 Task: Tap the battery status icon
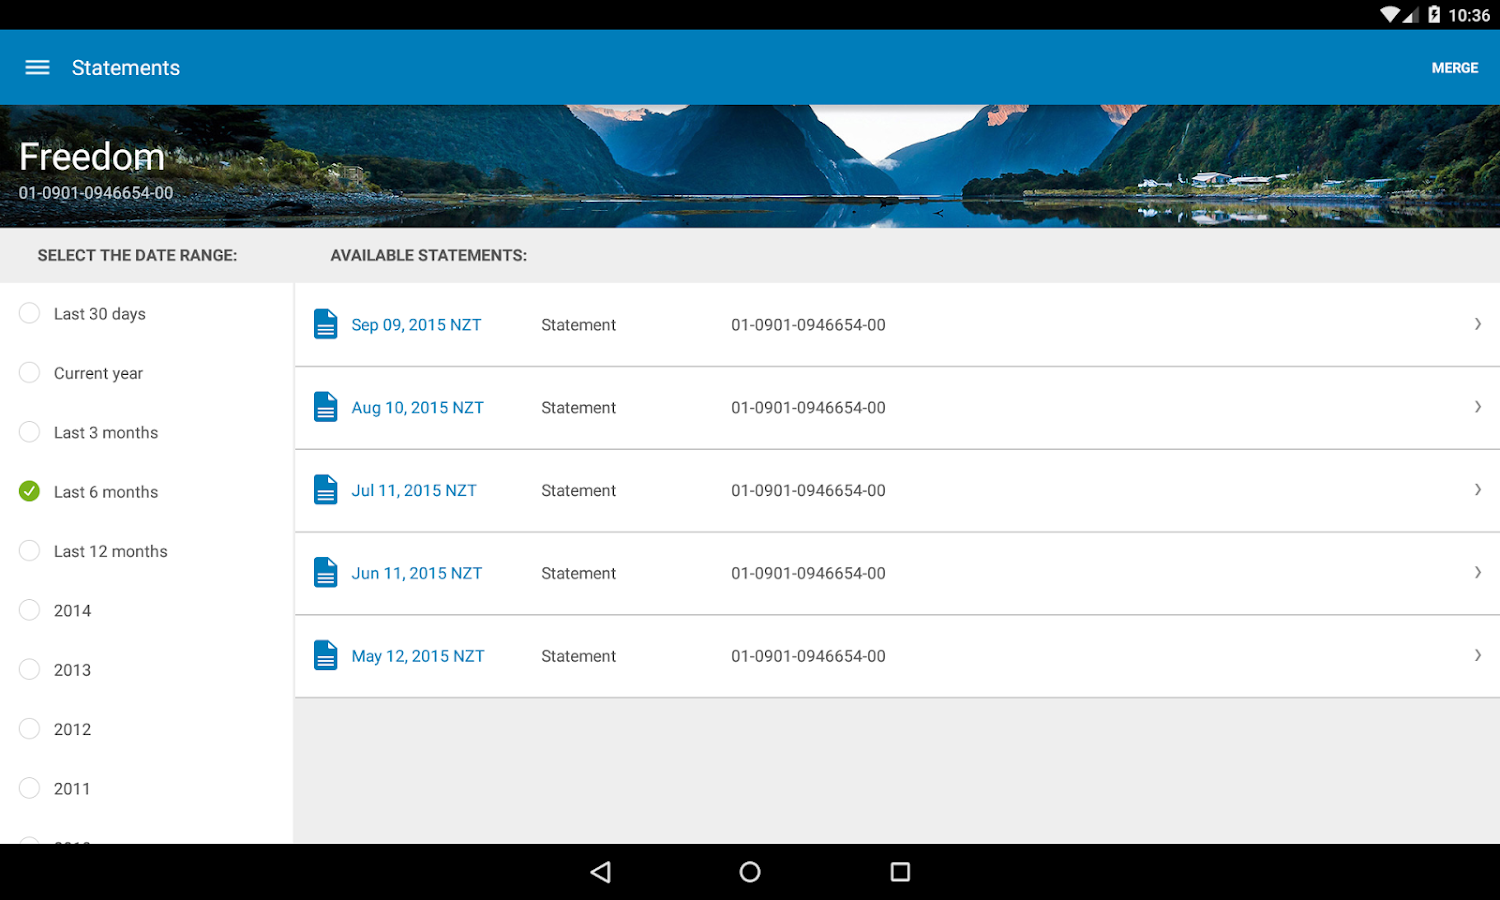tap(1434, 14)
